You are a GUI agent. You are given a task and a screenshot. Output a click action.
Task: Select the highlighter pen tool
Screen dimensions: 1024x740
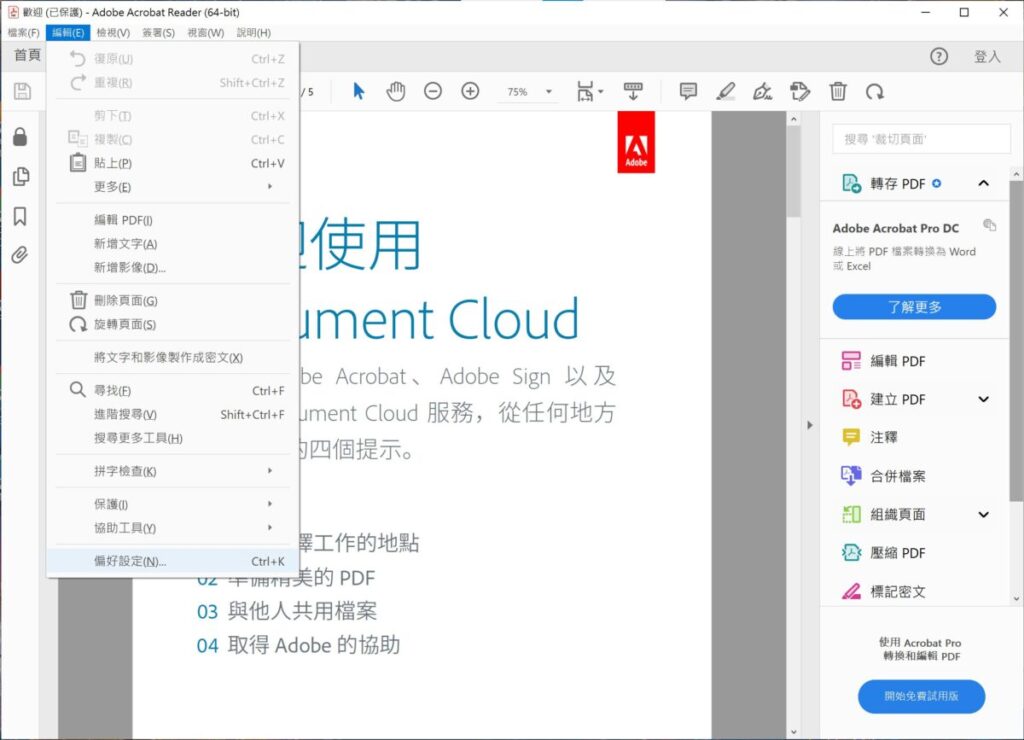coord(726,91)
